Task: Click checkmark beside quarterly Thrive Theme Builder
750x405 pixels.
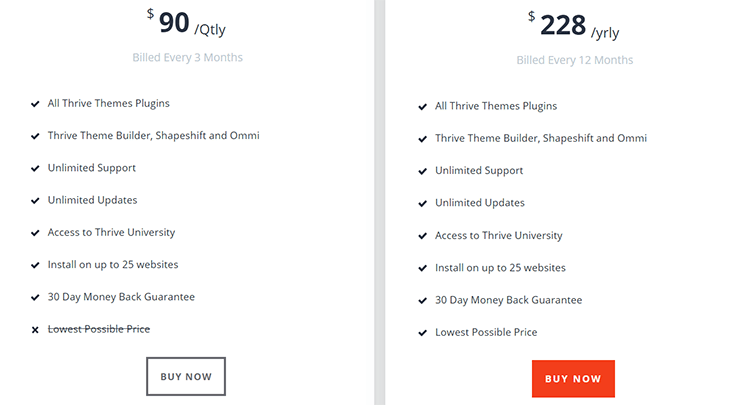Action: (x=35, y=136)
